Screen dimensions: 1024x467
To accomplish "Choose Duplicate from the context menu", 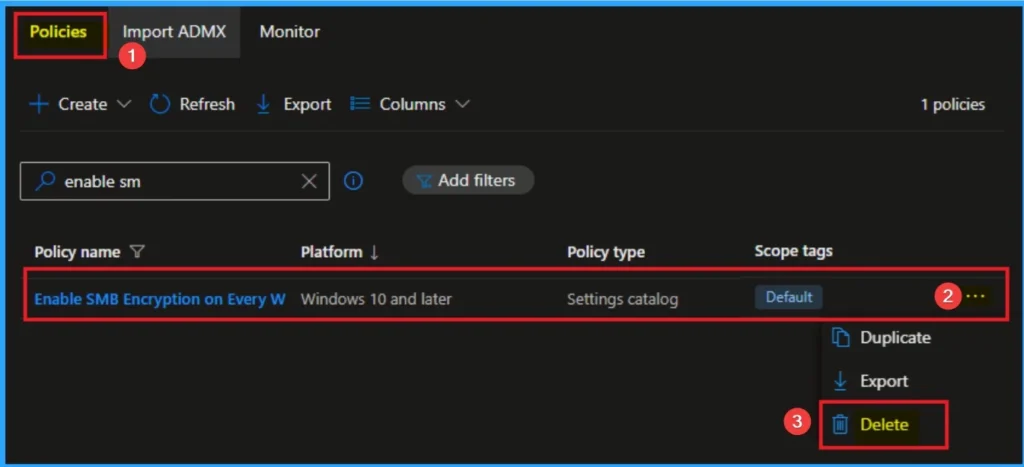I will pos(894,338).
